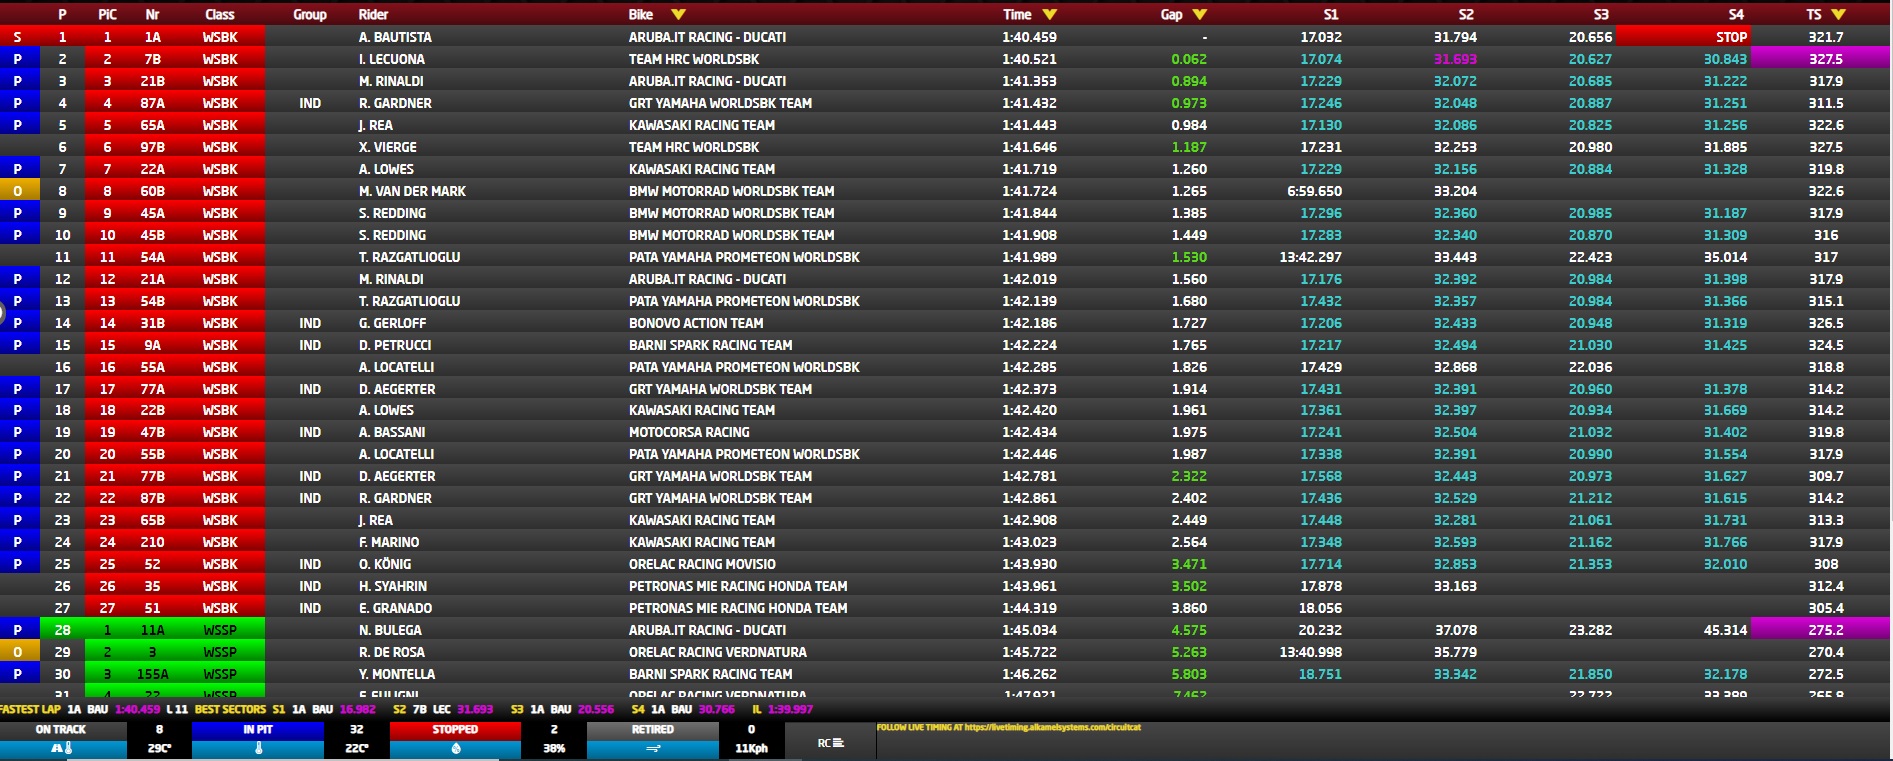This screenshot has width=1893, height=761.
Task: Select the Group column header
Action: pos(310,14)
